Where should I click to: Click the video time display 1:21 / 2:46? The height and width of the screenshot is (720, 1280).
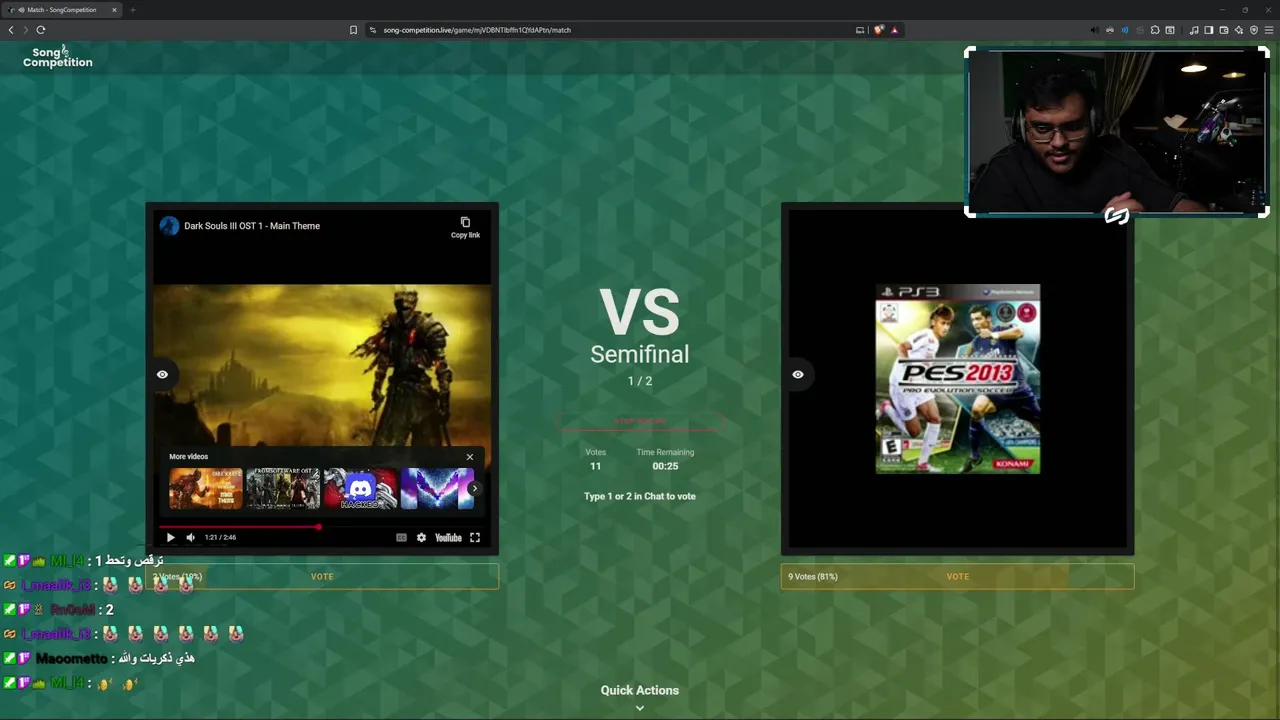pos(220,537)
